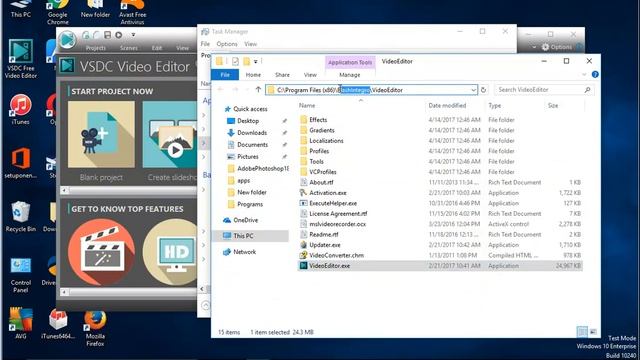Open Task Manager File menu

click(x=205, y=44)
